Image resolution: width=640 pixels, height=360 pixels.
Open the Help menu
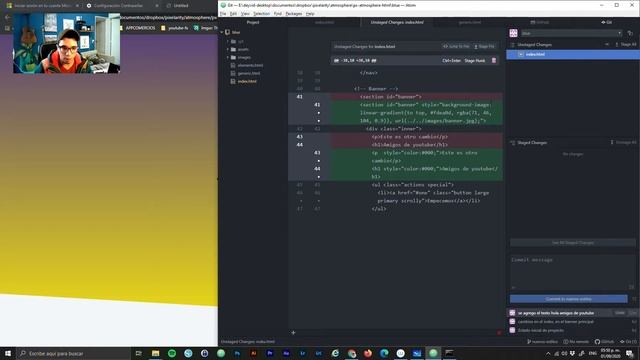tap(310, 13)
